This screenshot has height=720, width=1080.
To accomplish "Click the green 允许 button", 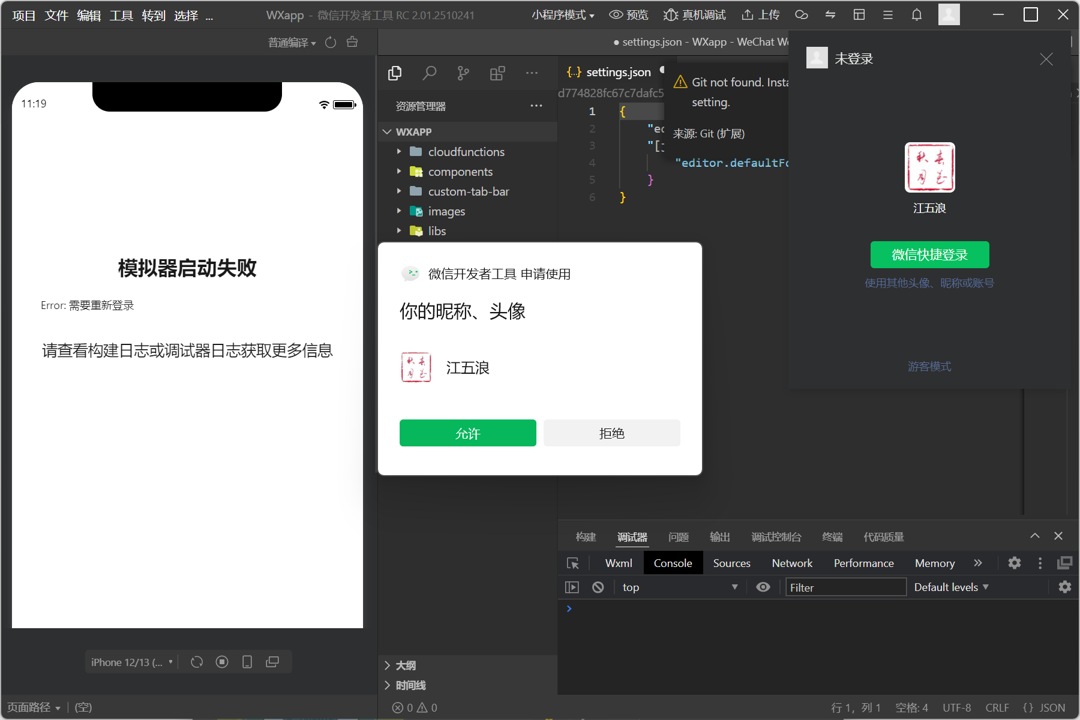I will tap(468, 433).
